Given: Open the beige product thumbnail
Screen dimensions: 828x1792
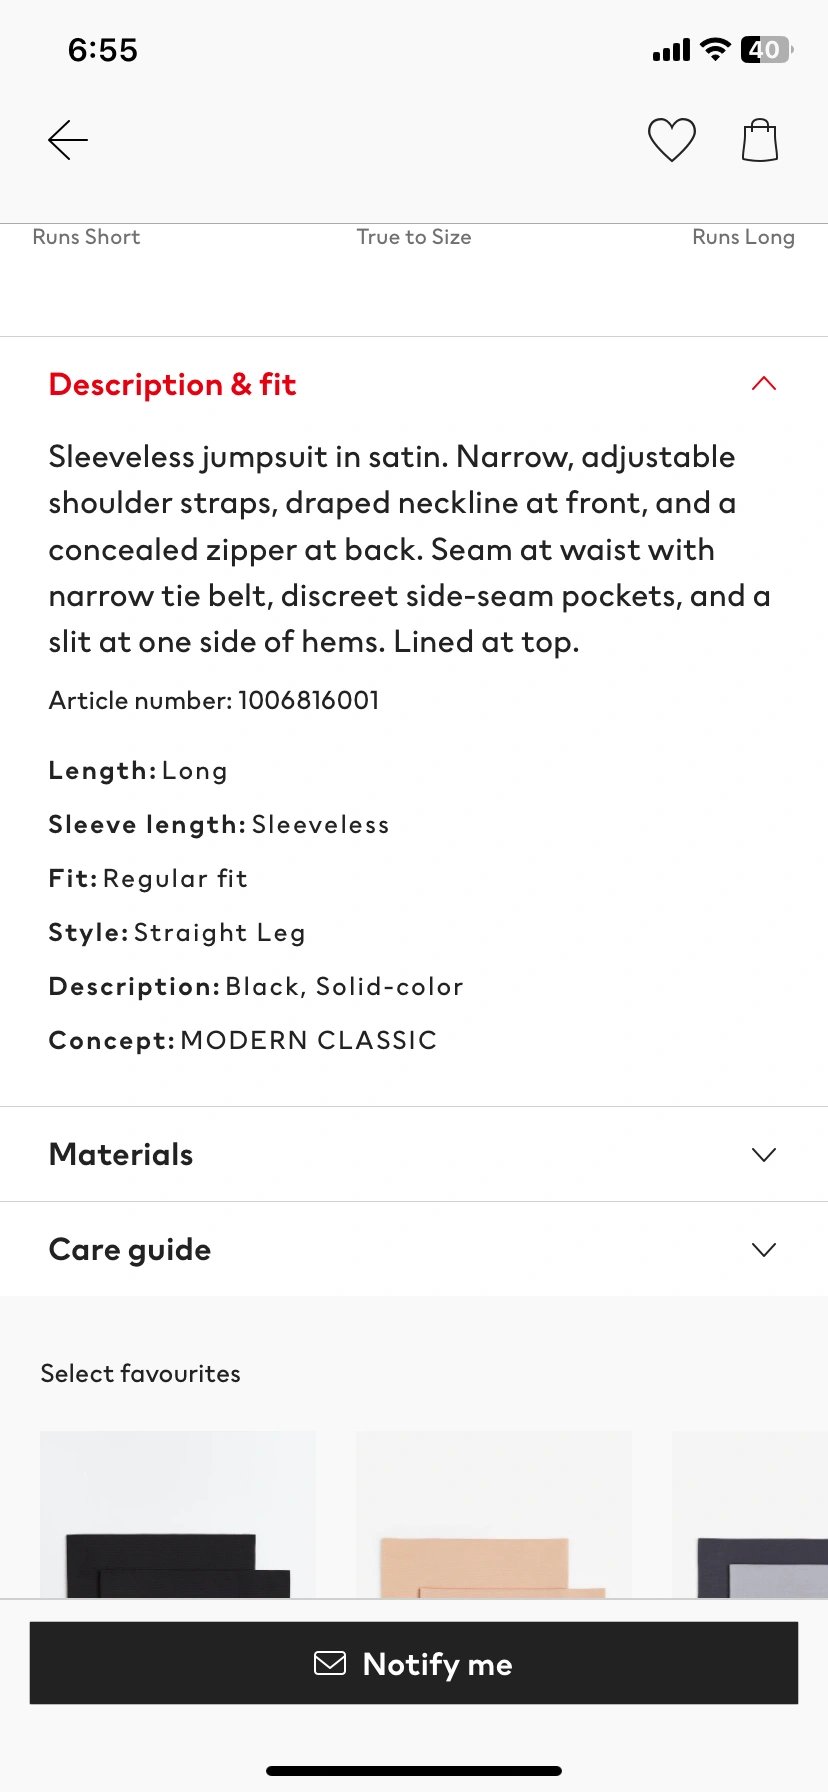Looking at the screenshot, I should (x=494, y=1515).
